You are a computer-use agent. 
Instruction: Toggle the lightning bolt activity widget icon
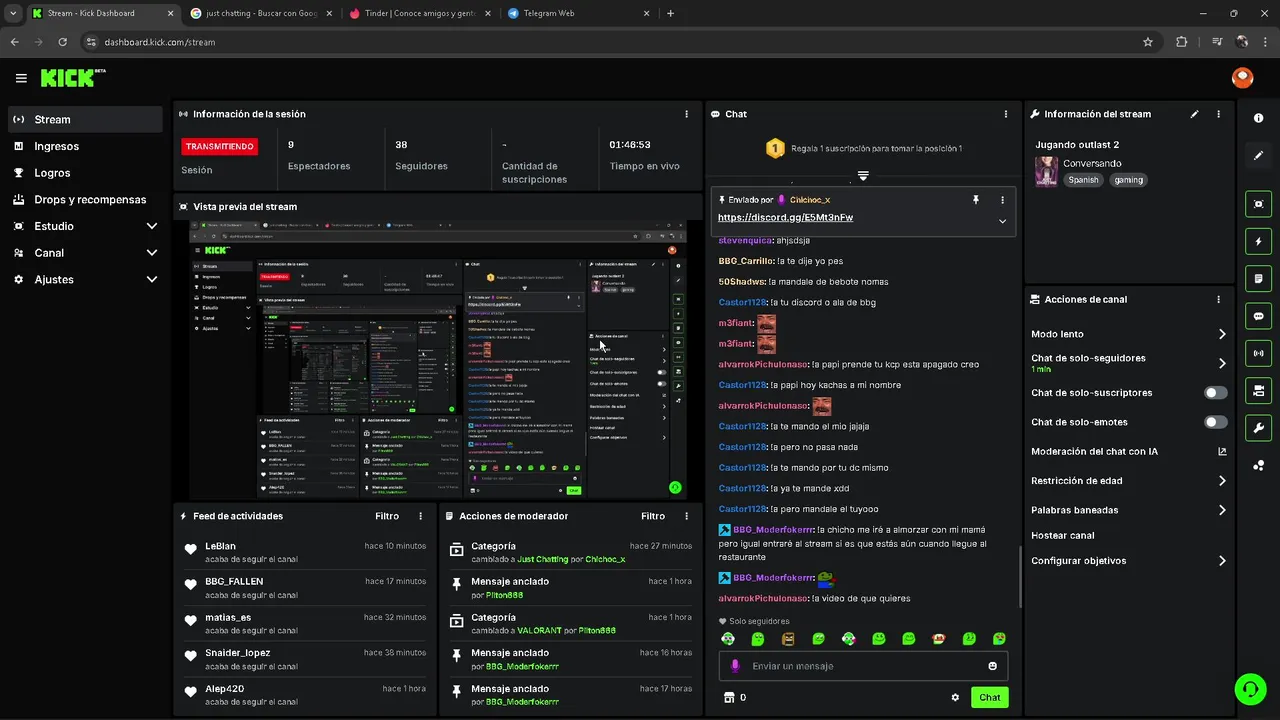[1258, 241]
